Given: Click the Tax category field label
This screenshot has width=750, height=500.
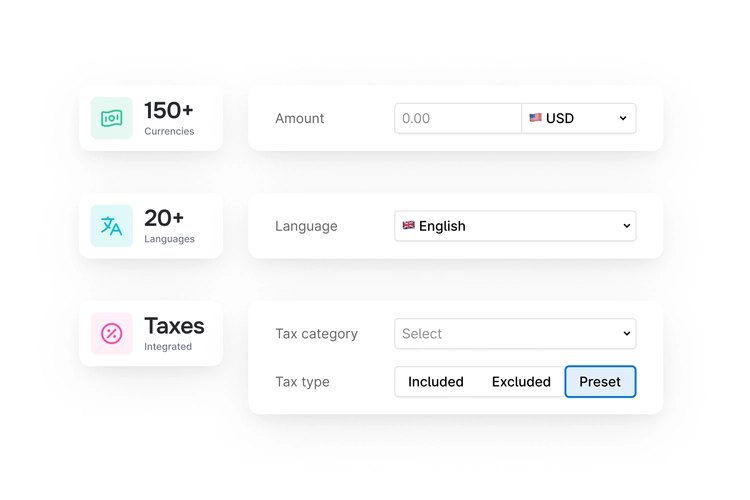Looking at the screenshot, I should click(x=316, y=334).
